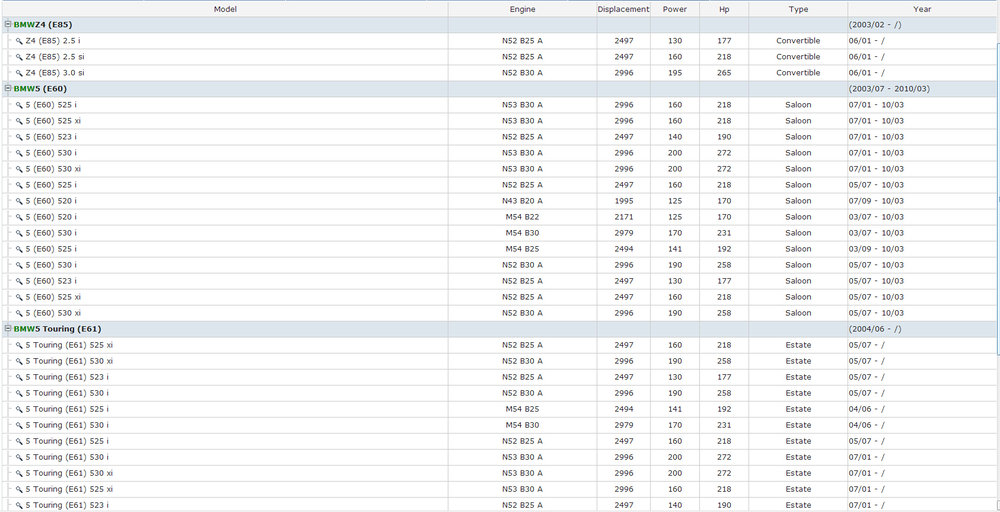Select the 5 (E60) 525 i N52 B25 A model name
Screen dimensions: 1000x512
click(51, 185)
